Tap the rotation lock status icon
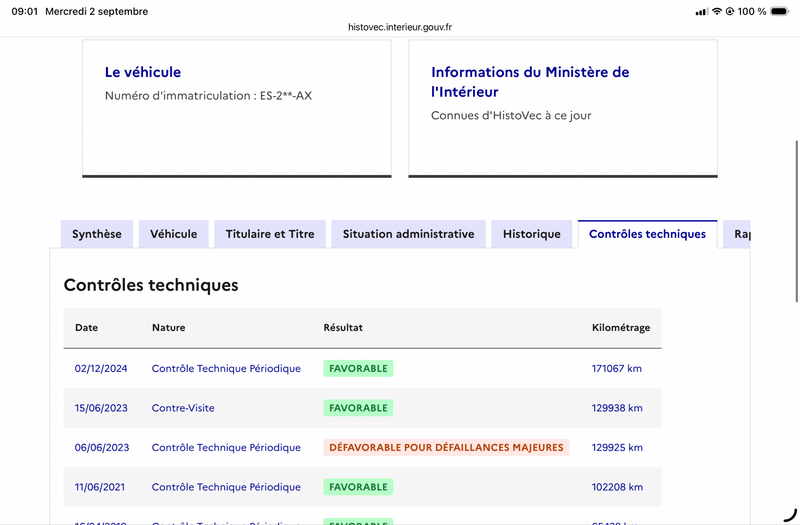This screenshot has height=525, width=800. tap(730, 11)
